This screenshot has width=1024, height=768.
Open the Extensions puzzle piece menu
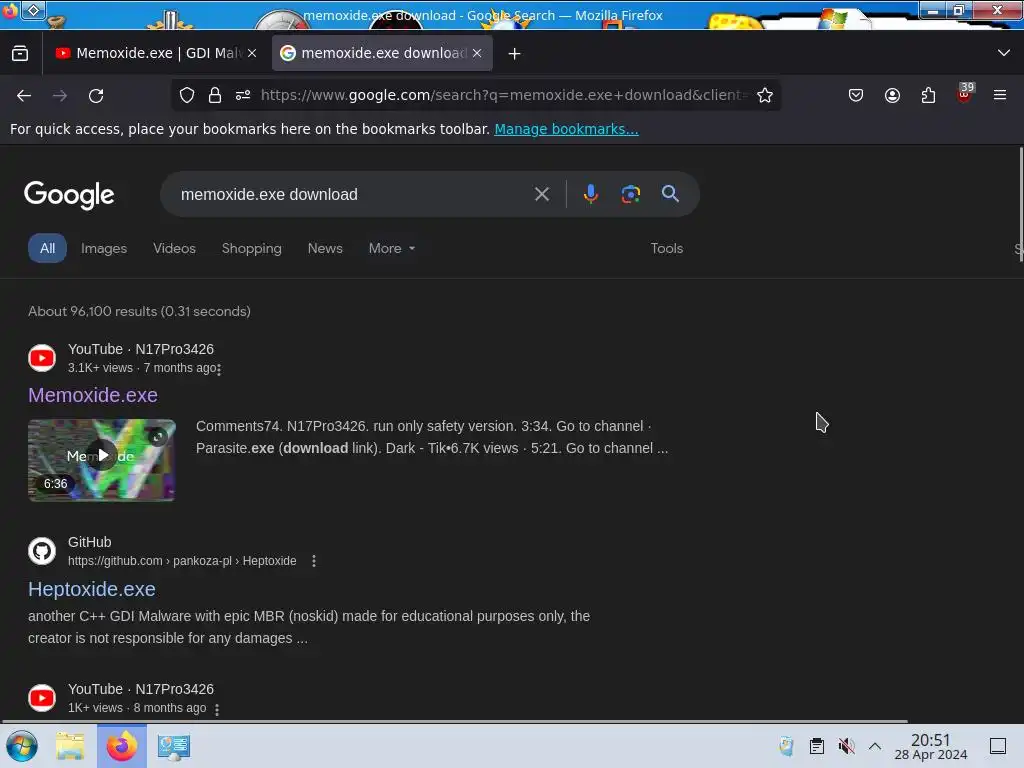click(x=928, y=95)
